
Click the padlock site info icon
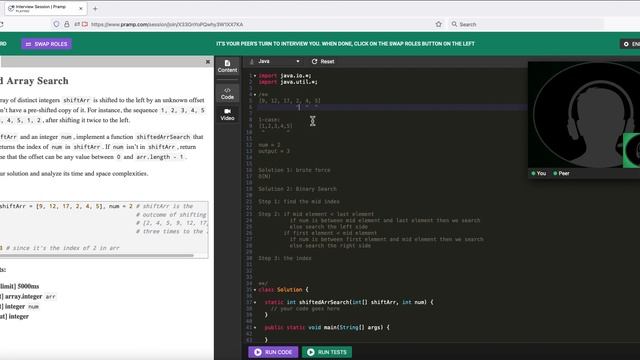coord(67,24)
